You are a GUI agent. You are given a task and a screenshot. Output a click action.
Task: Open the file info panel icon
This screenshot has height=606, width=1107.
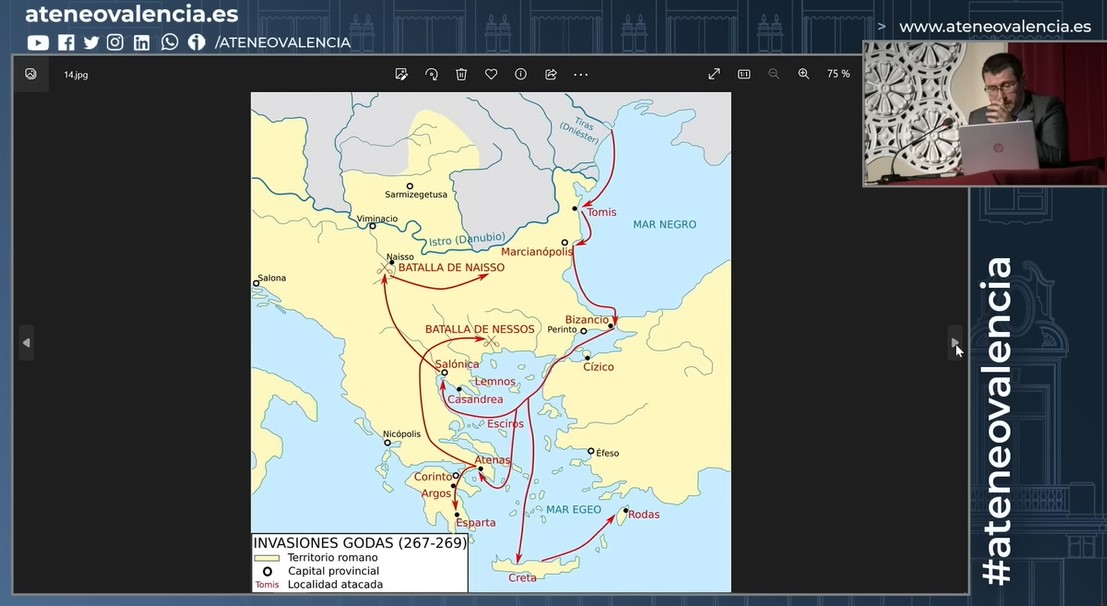tap(520, 74)
